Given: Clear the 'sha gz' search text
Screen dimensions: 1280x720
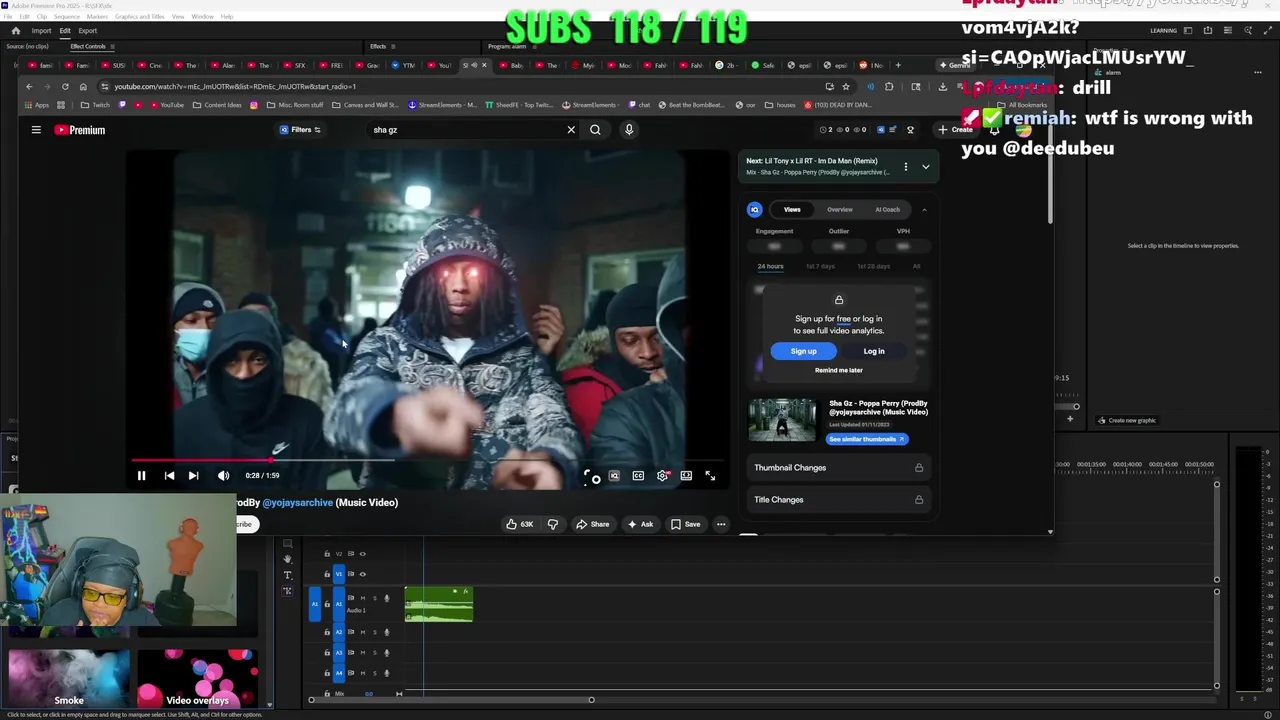Looking at the screenshot, I should [571, 129].
